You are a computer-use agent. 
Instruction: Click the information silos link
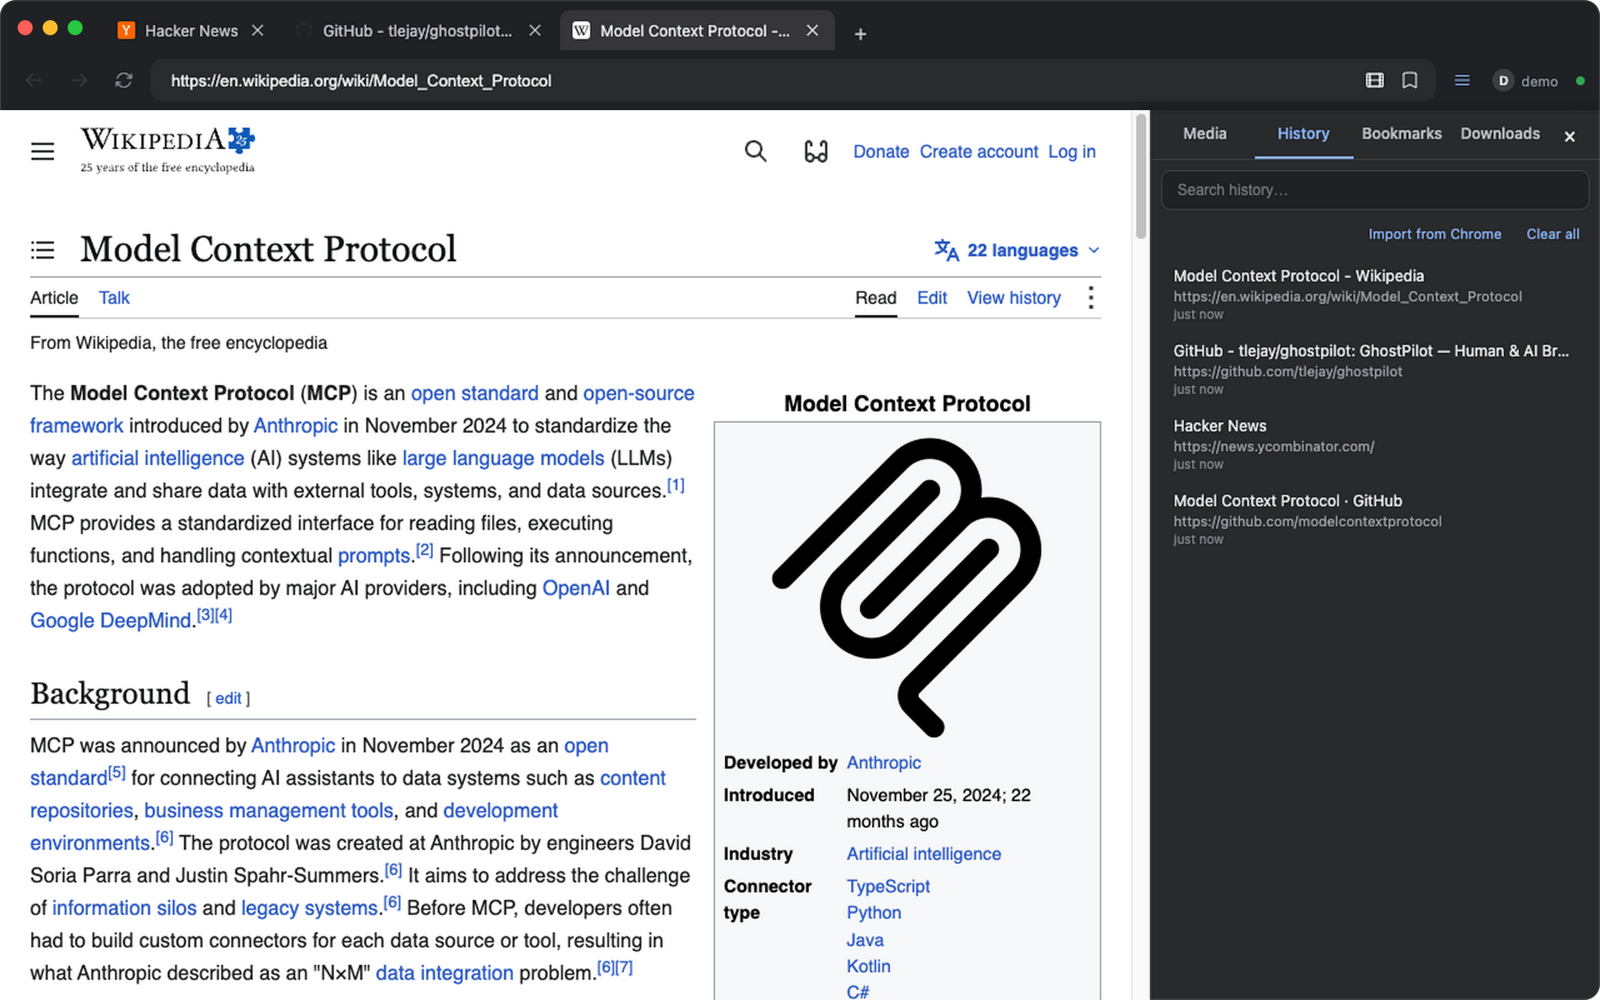124,908
